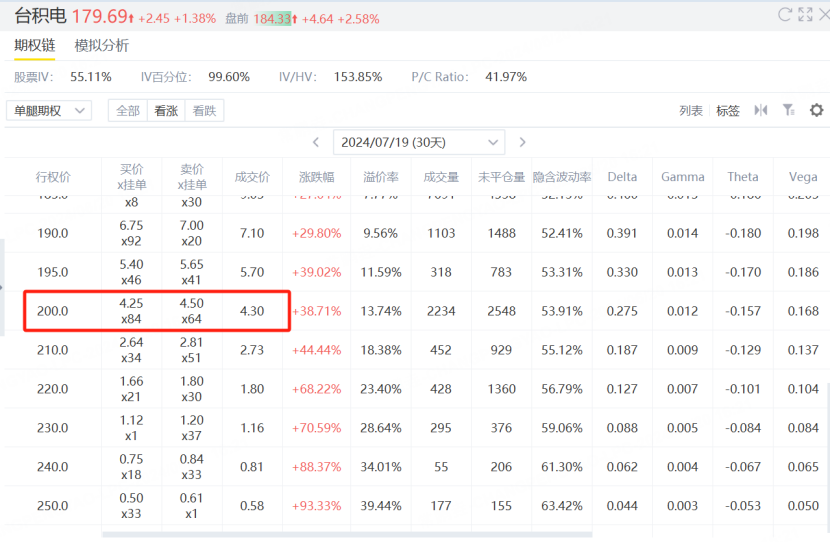Switch to the 模拟分析 tab
This screenshot has height=542, width=831.
click(102, 46)
